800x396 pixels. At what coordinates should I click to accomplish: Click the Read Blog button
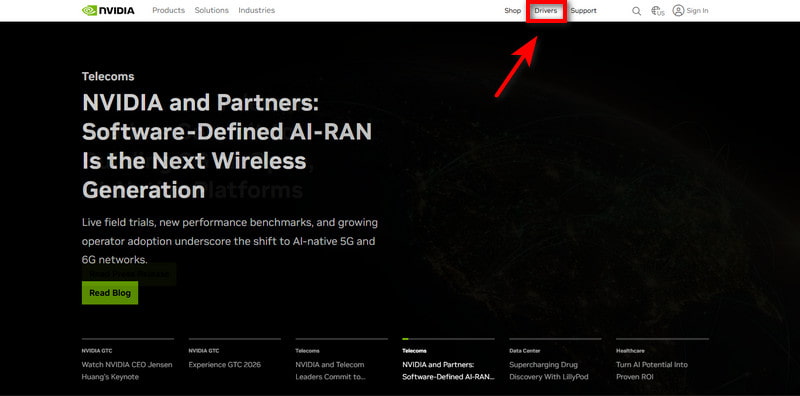click(x=110, y=293)
